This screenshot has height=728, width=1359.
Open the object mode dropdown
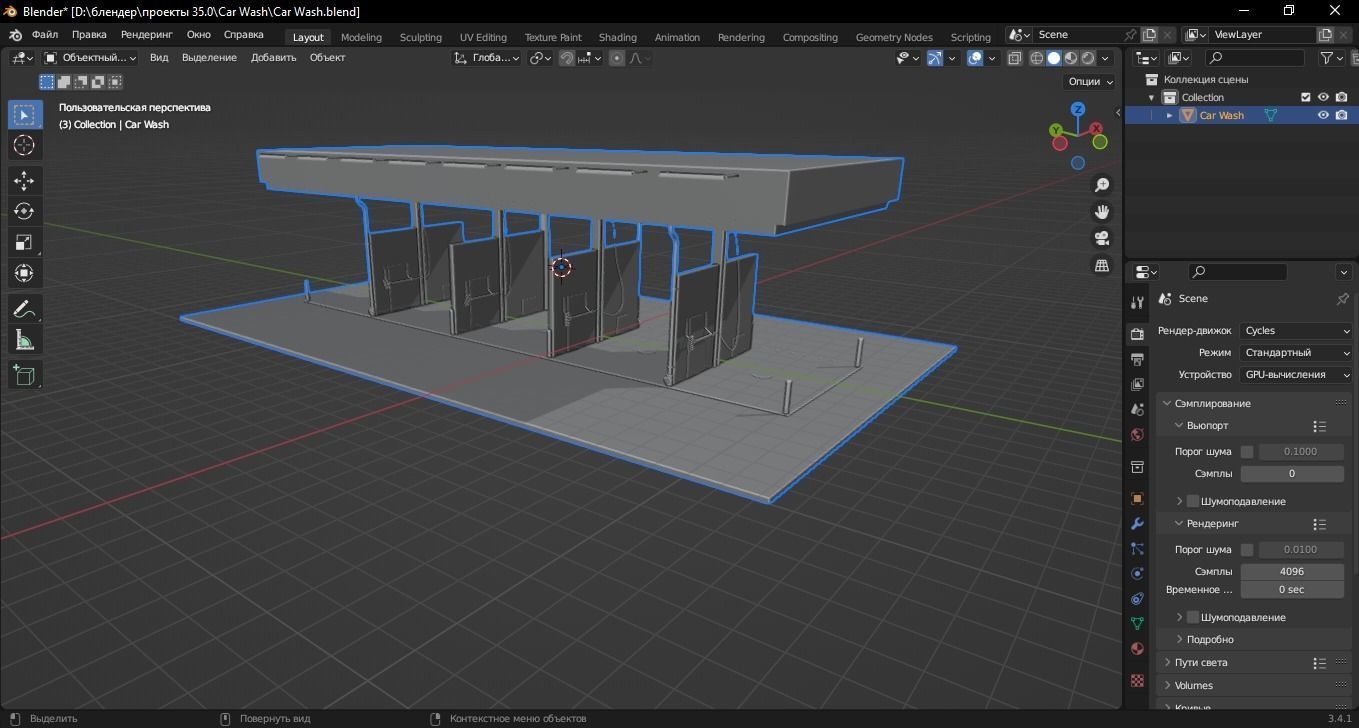click(91, 58)
